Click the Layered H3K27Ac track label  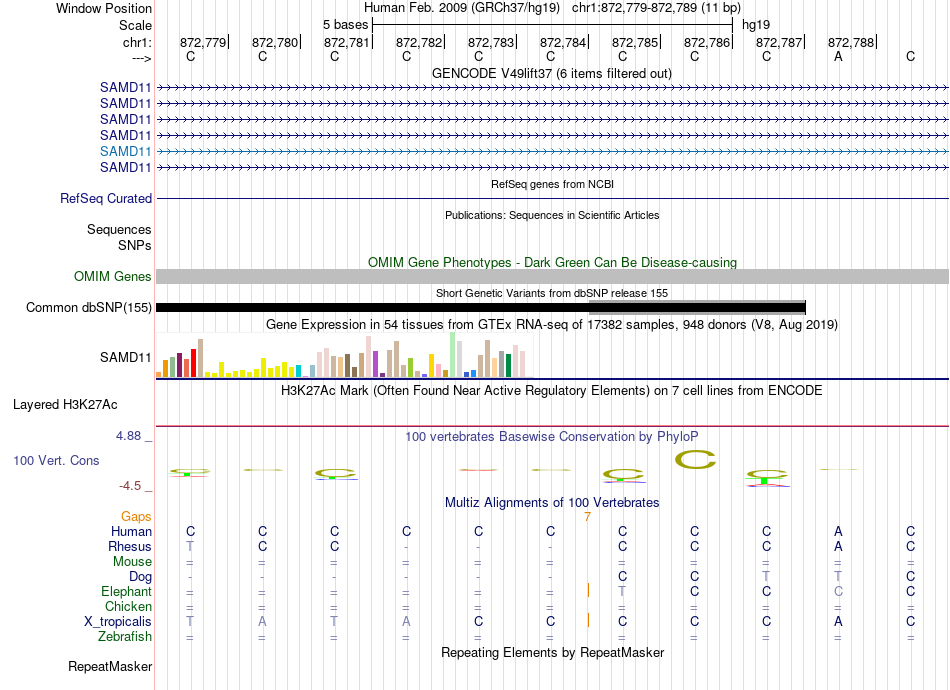(x=65, y=405)
